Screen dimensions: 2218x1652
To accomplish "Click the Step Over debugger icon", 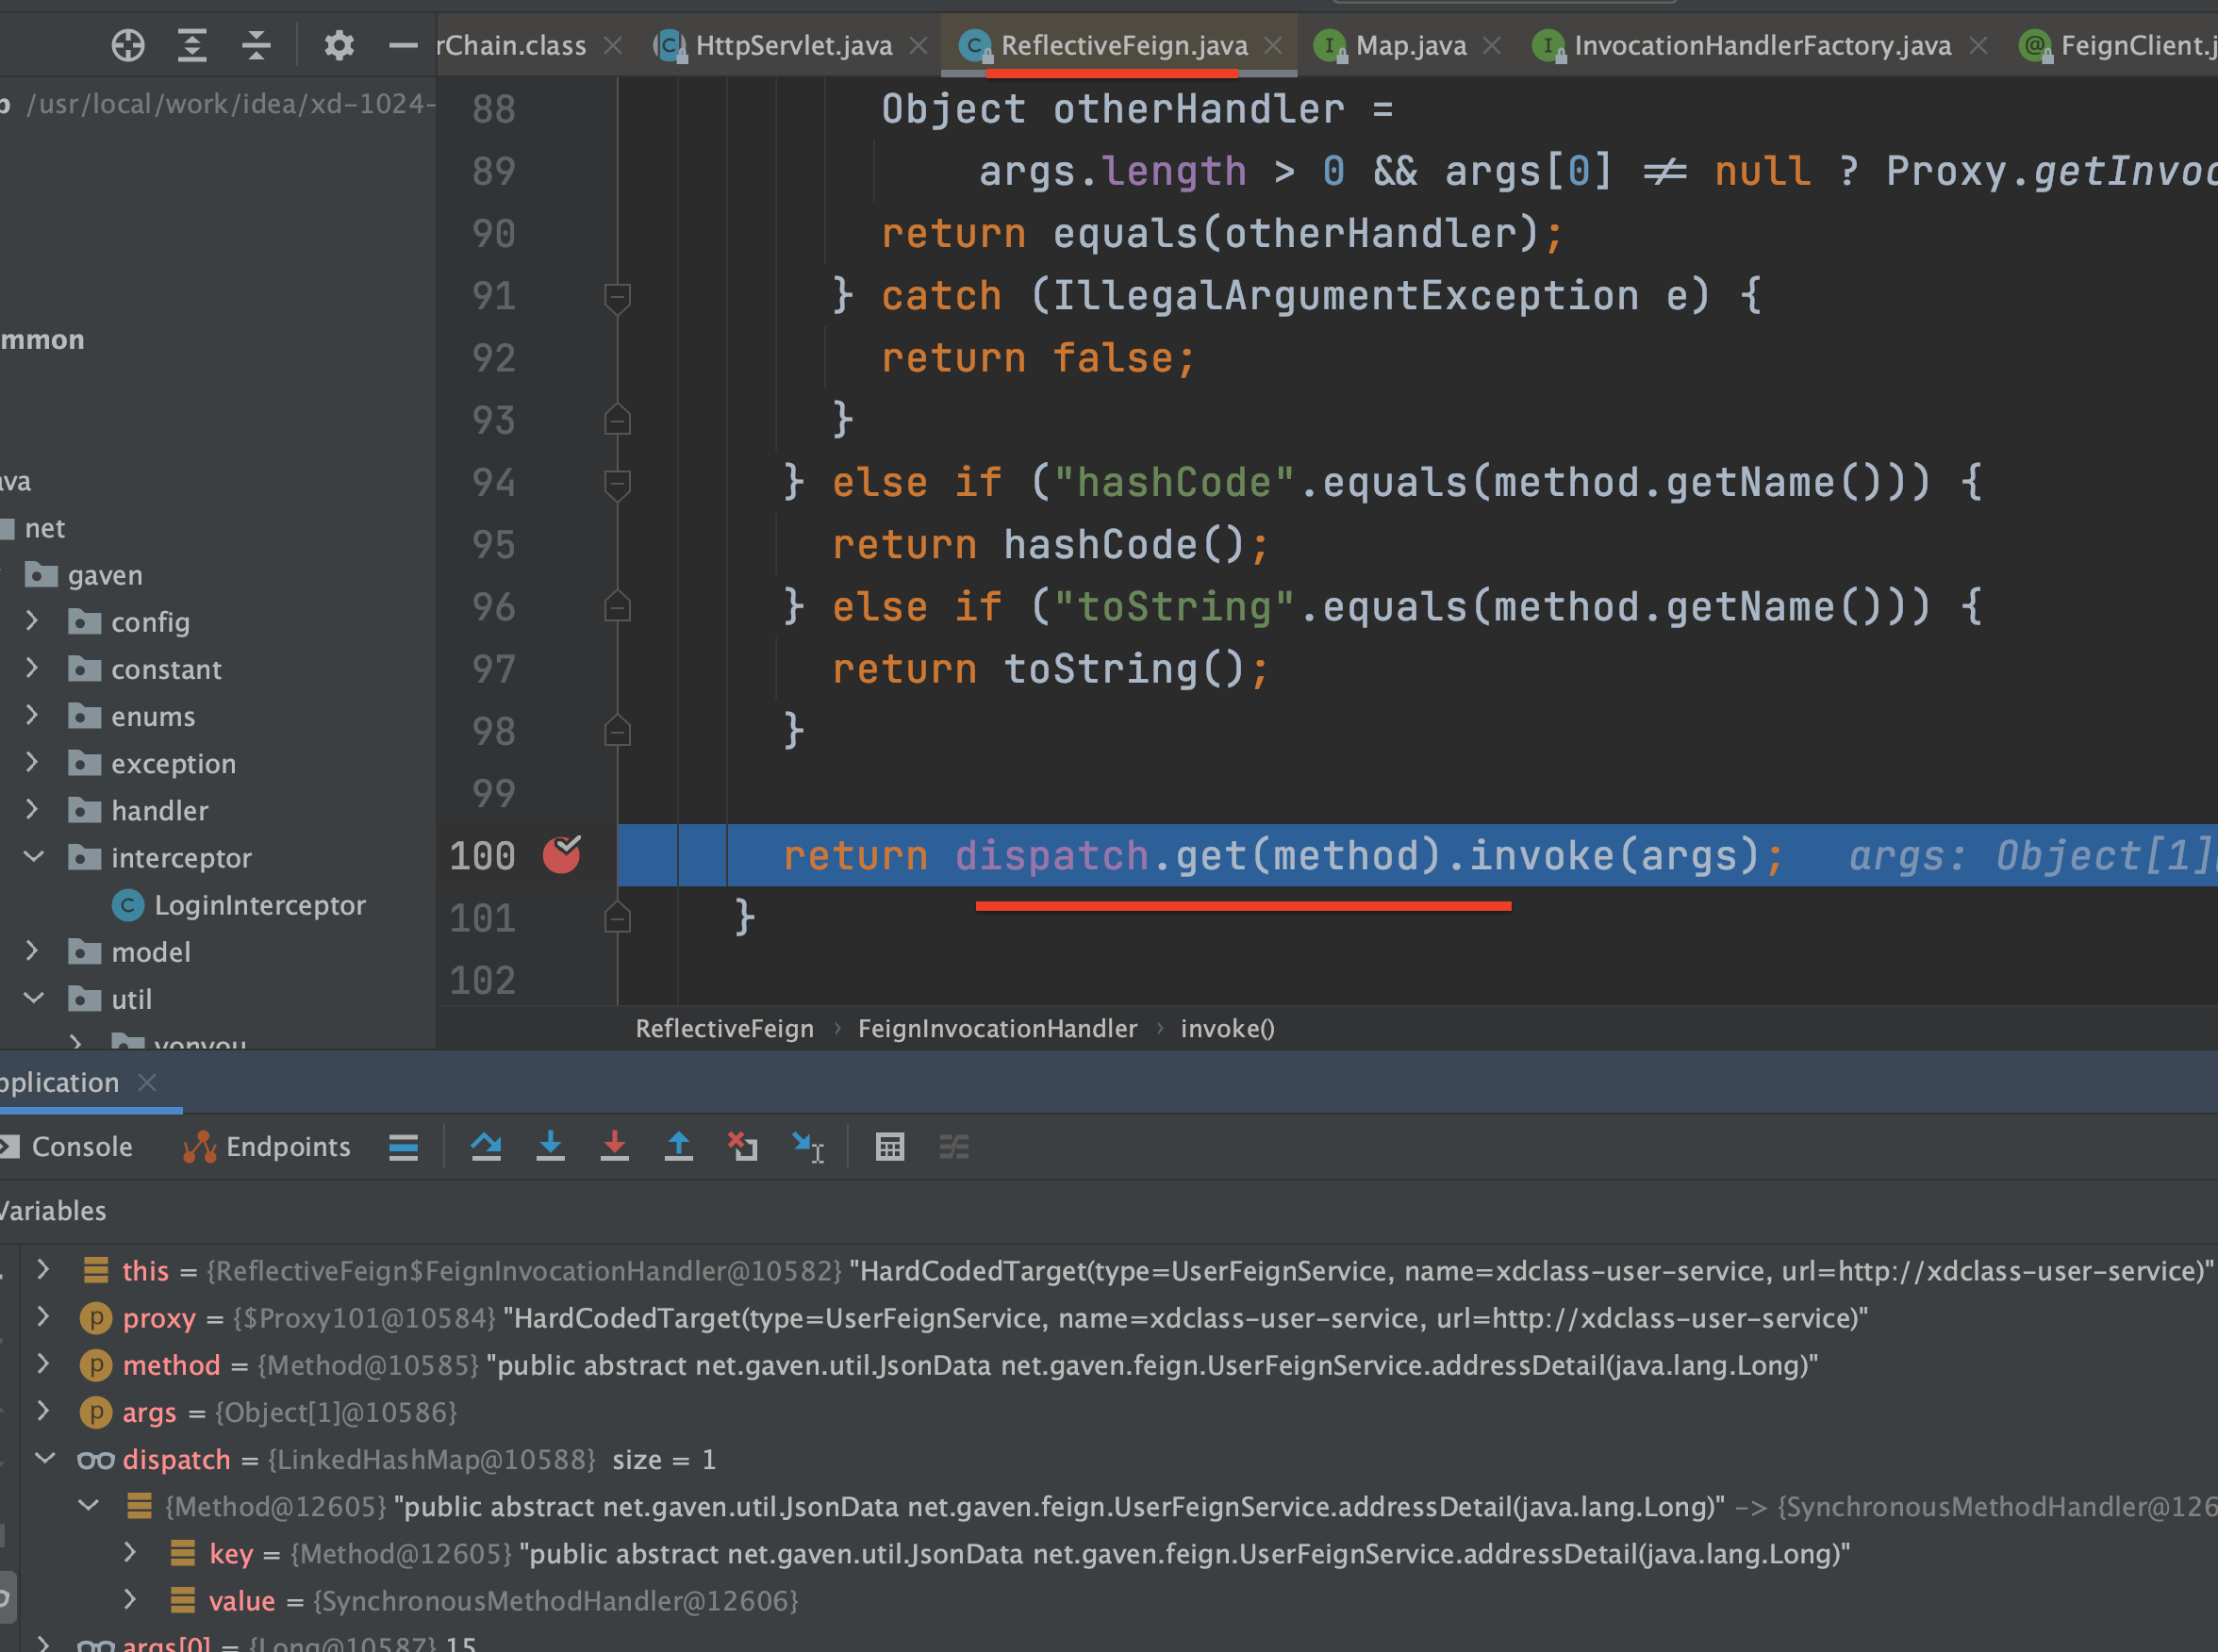I will click(x=486, y=1146).
